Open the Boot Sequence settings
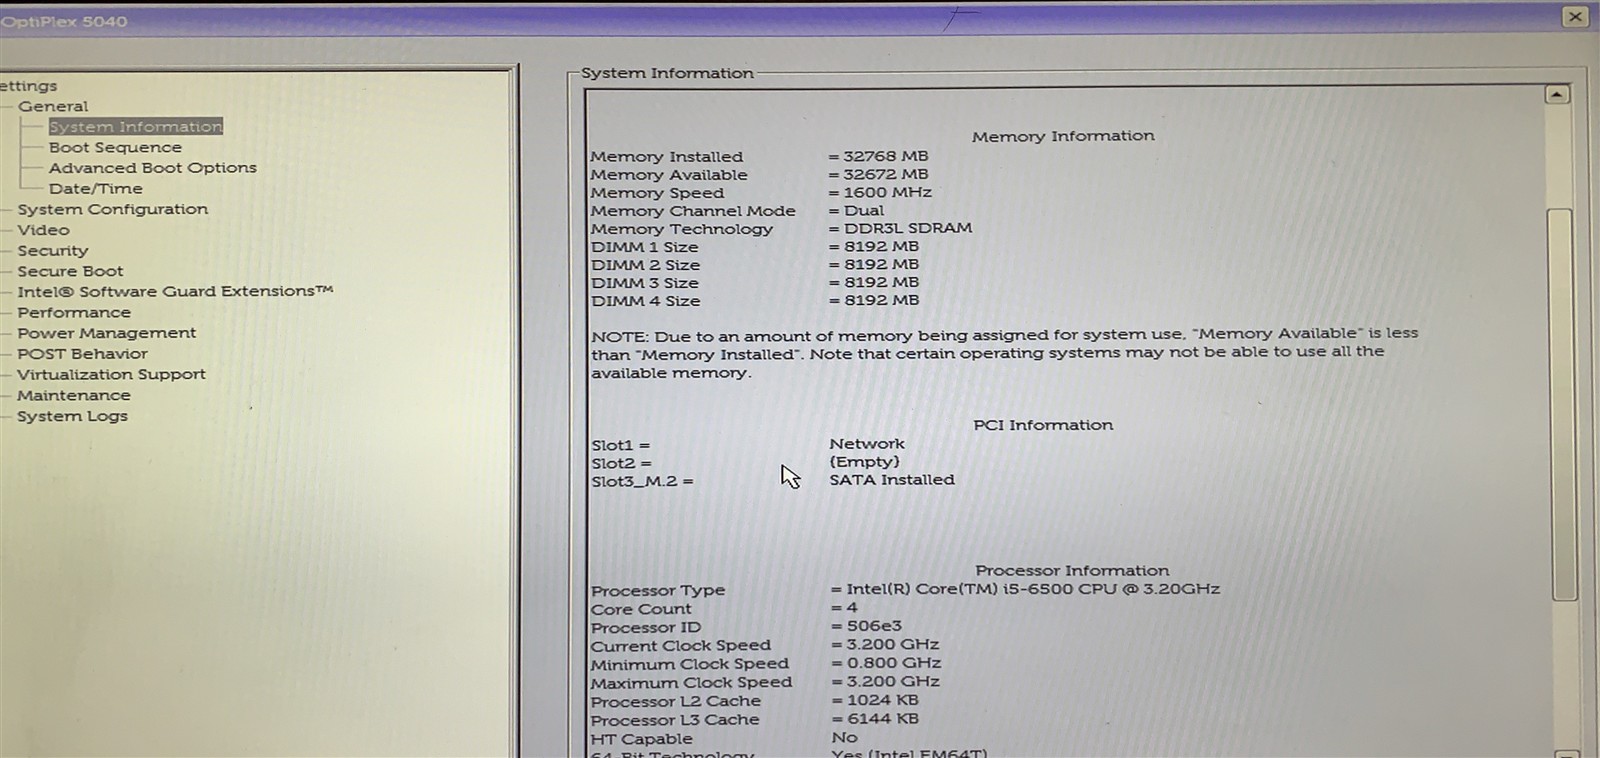 point(115,147)
